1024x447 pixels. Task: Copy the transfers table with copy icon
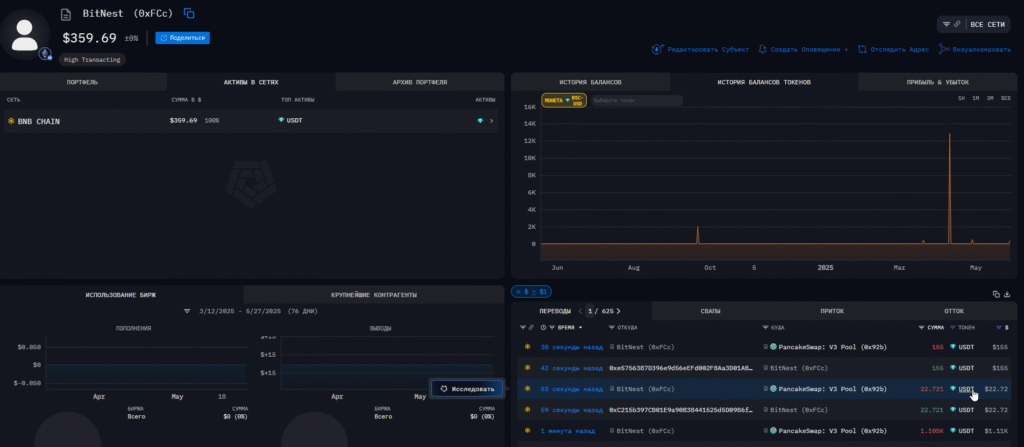click(996, 295)
